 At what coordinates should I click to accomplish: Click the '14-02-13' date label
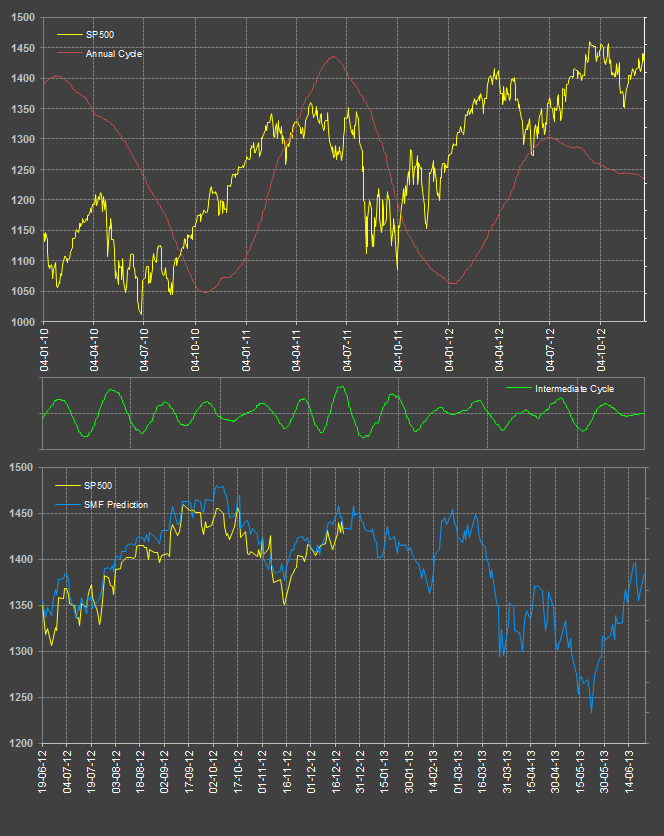[434, 771]
